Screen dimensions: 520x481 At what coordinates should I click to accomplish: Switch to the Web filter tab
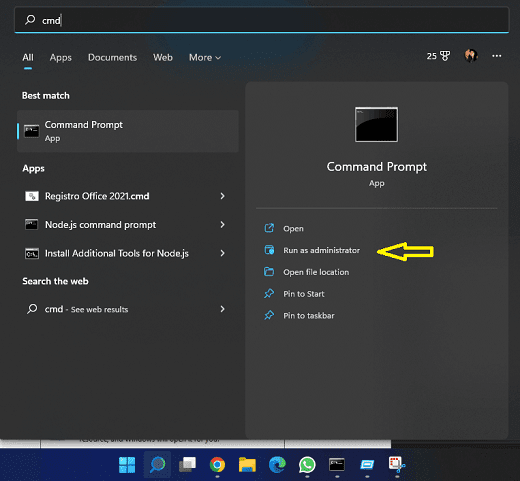(x=163, y=57)
